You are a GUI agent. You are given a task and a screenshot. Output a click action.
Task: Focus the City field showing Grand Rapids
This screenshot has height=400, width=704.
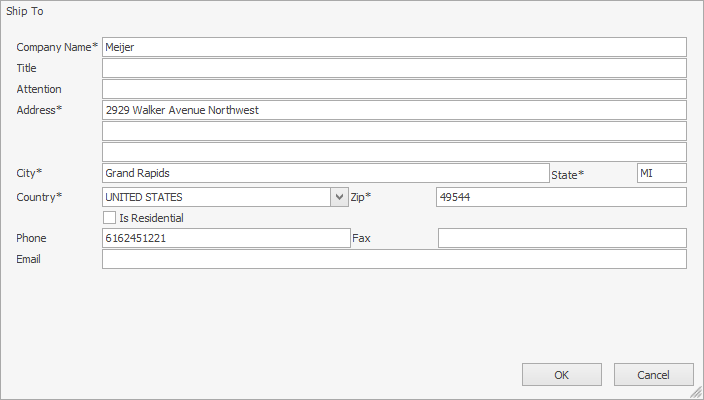click(325, 173)
